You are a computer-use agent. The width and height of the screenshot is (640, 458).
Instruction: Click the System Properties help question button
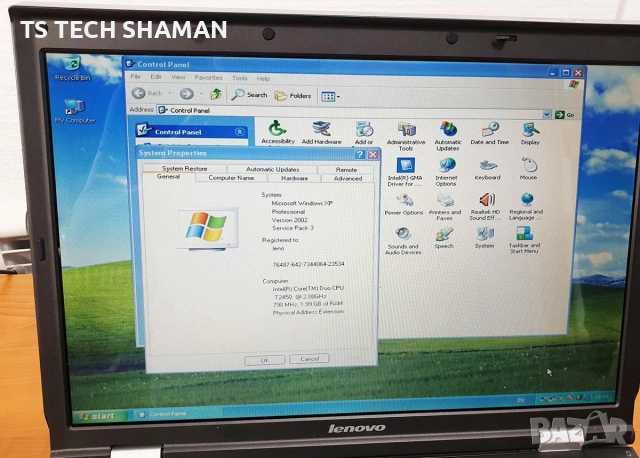coord(360,154)
